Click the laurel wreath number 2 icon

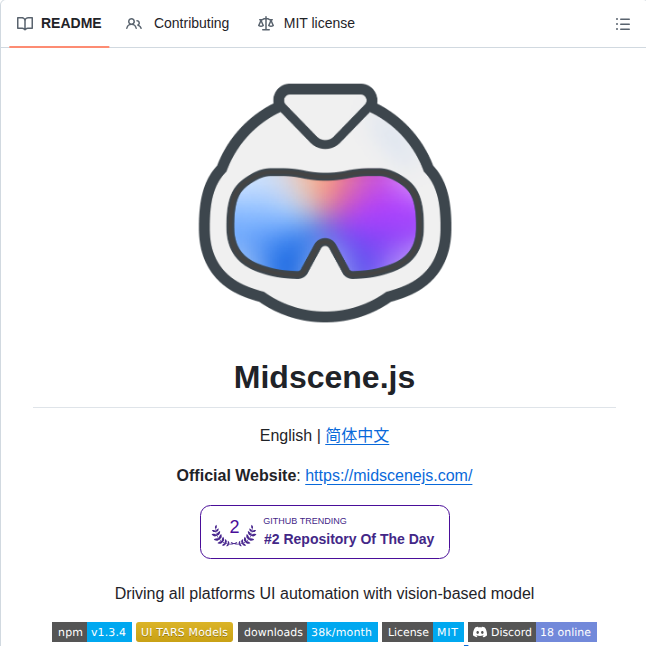point(234,532)
